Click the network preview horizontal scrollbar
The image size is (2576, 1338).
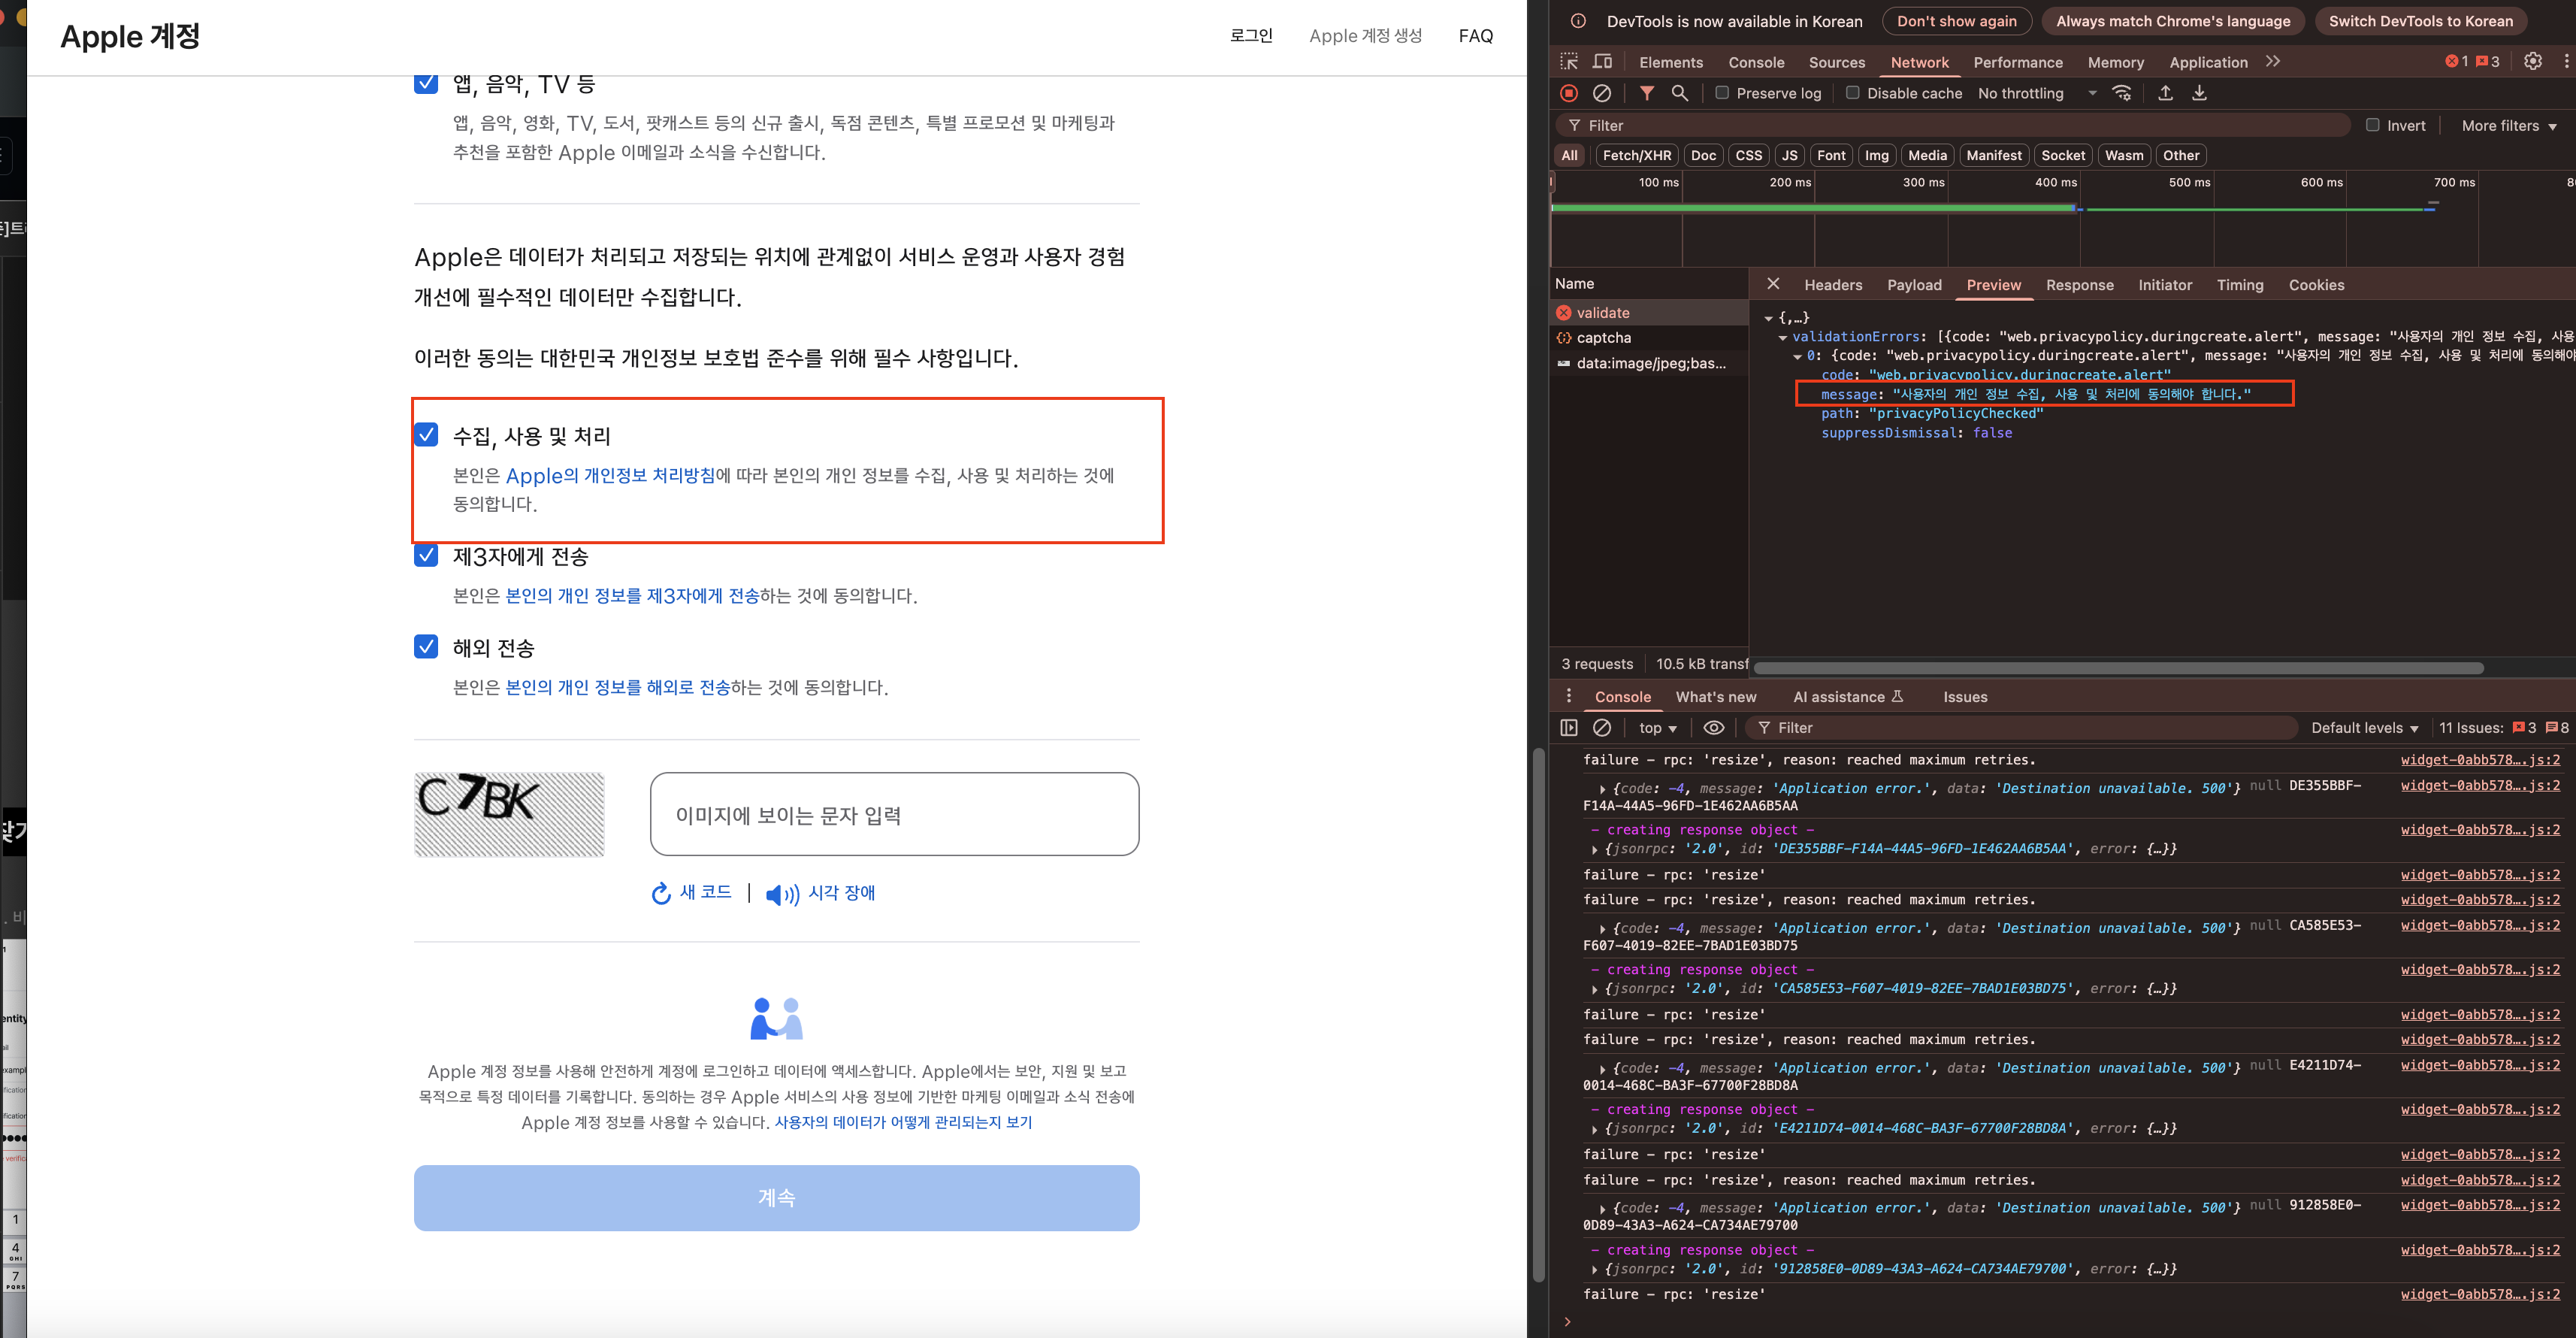click(x=2118, y=667)
